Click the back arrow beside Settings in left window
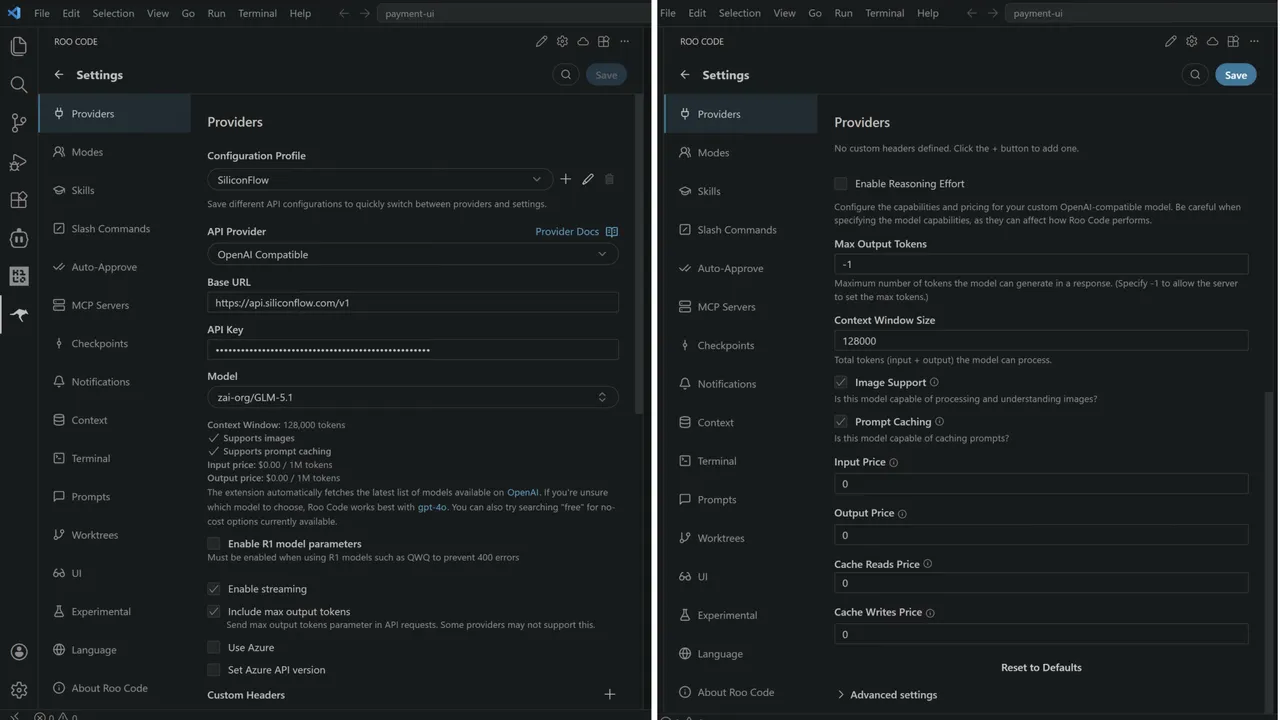The width and height of the screenshot is (1280, 720). tap(59, 75)
